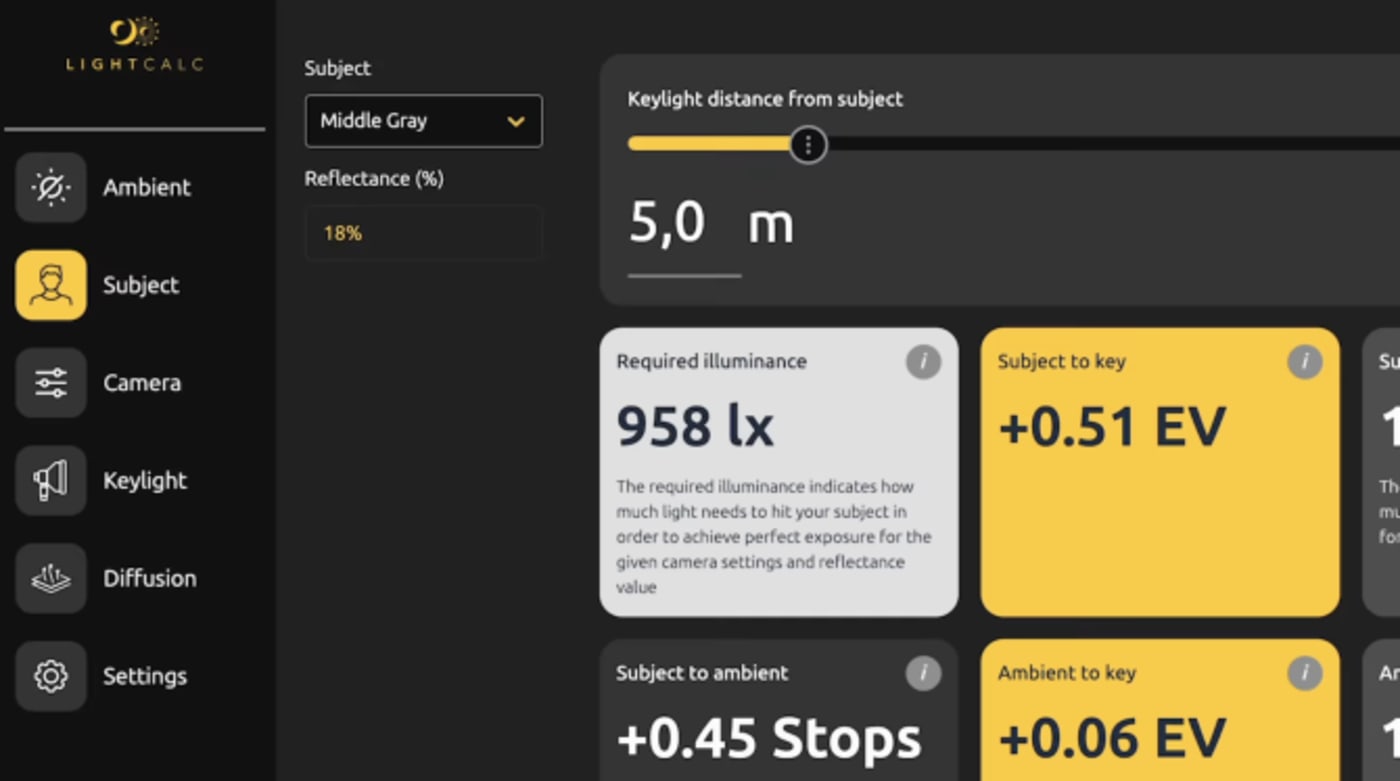Open the Keylight menu label
This screenshot has width=1400, height=781.
pyautogui.click(x=145, y=480)
